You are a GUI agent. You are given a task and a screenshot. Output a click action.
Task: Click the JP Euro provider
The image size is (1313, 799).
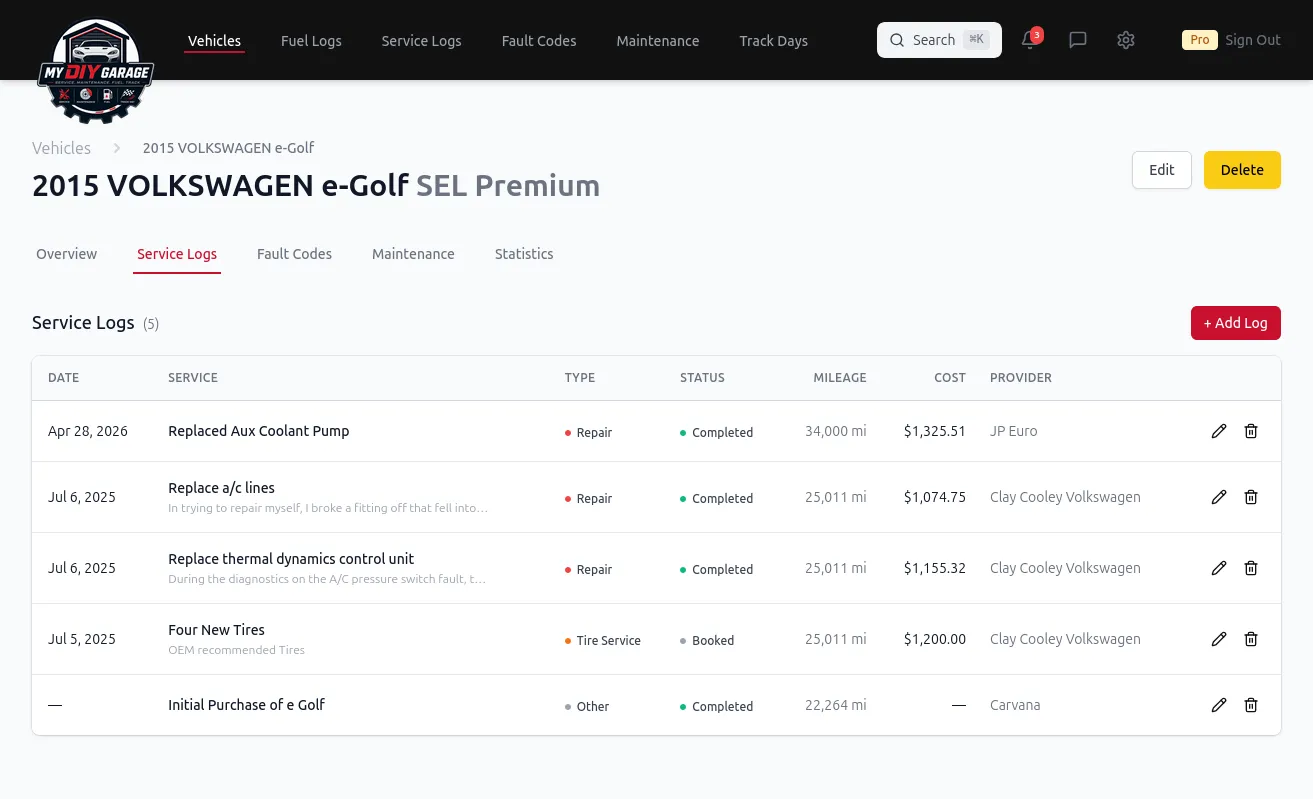click(x=1014, y=432)
